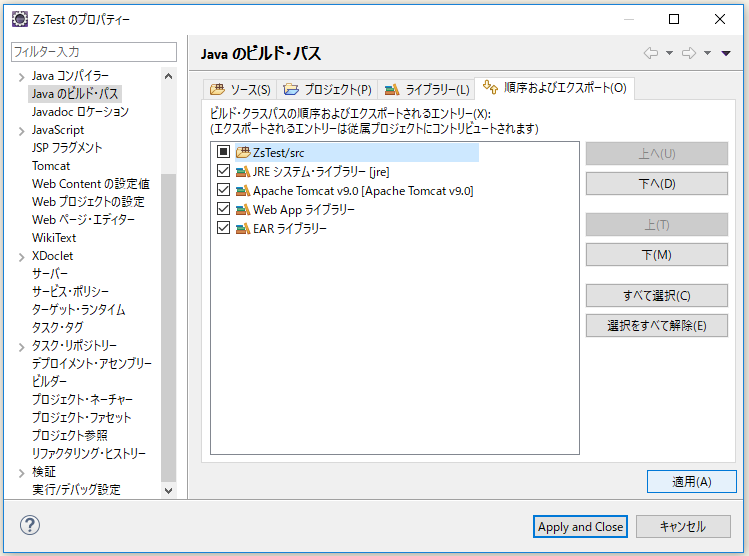
Task: Select ビルダー in the tree
Action: point(49,381)
